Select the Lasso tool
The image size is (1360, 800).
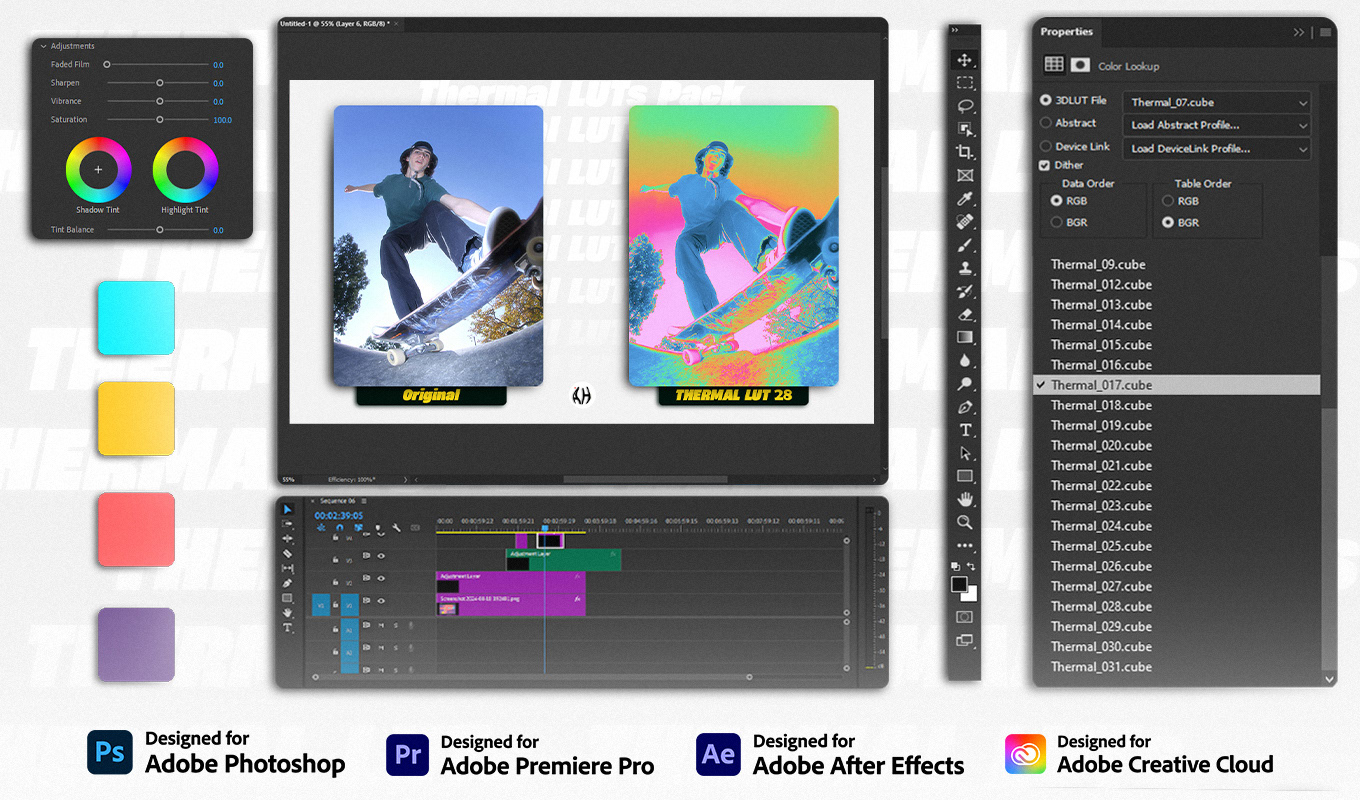pos(965,106)
